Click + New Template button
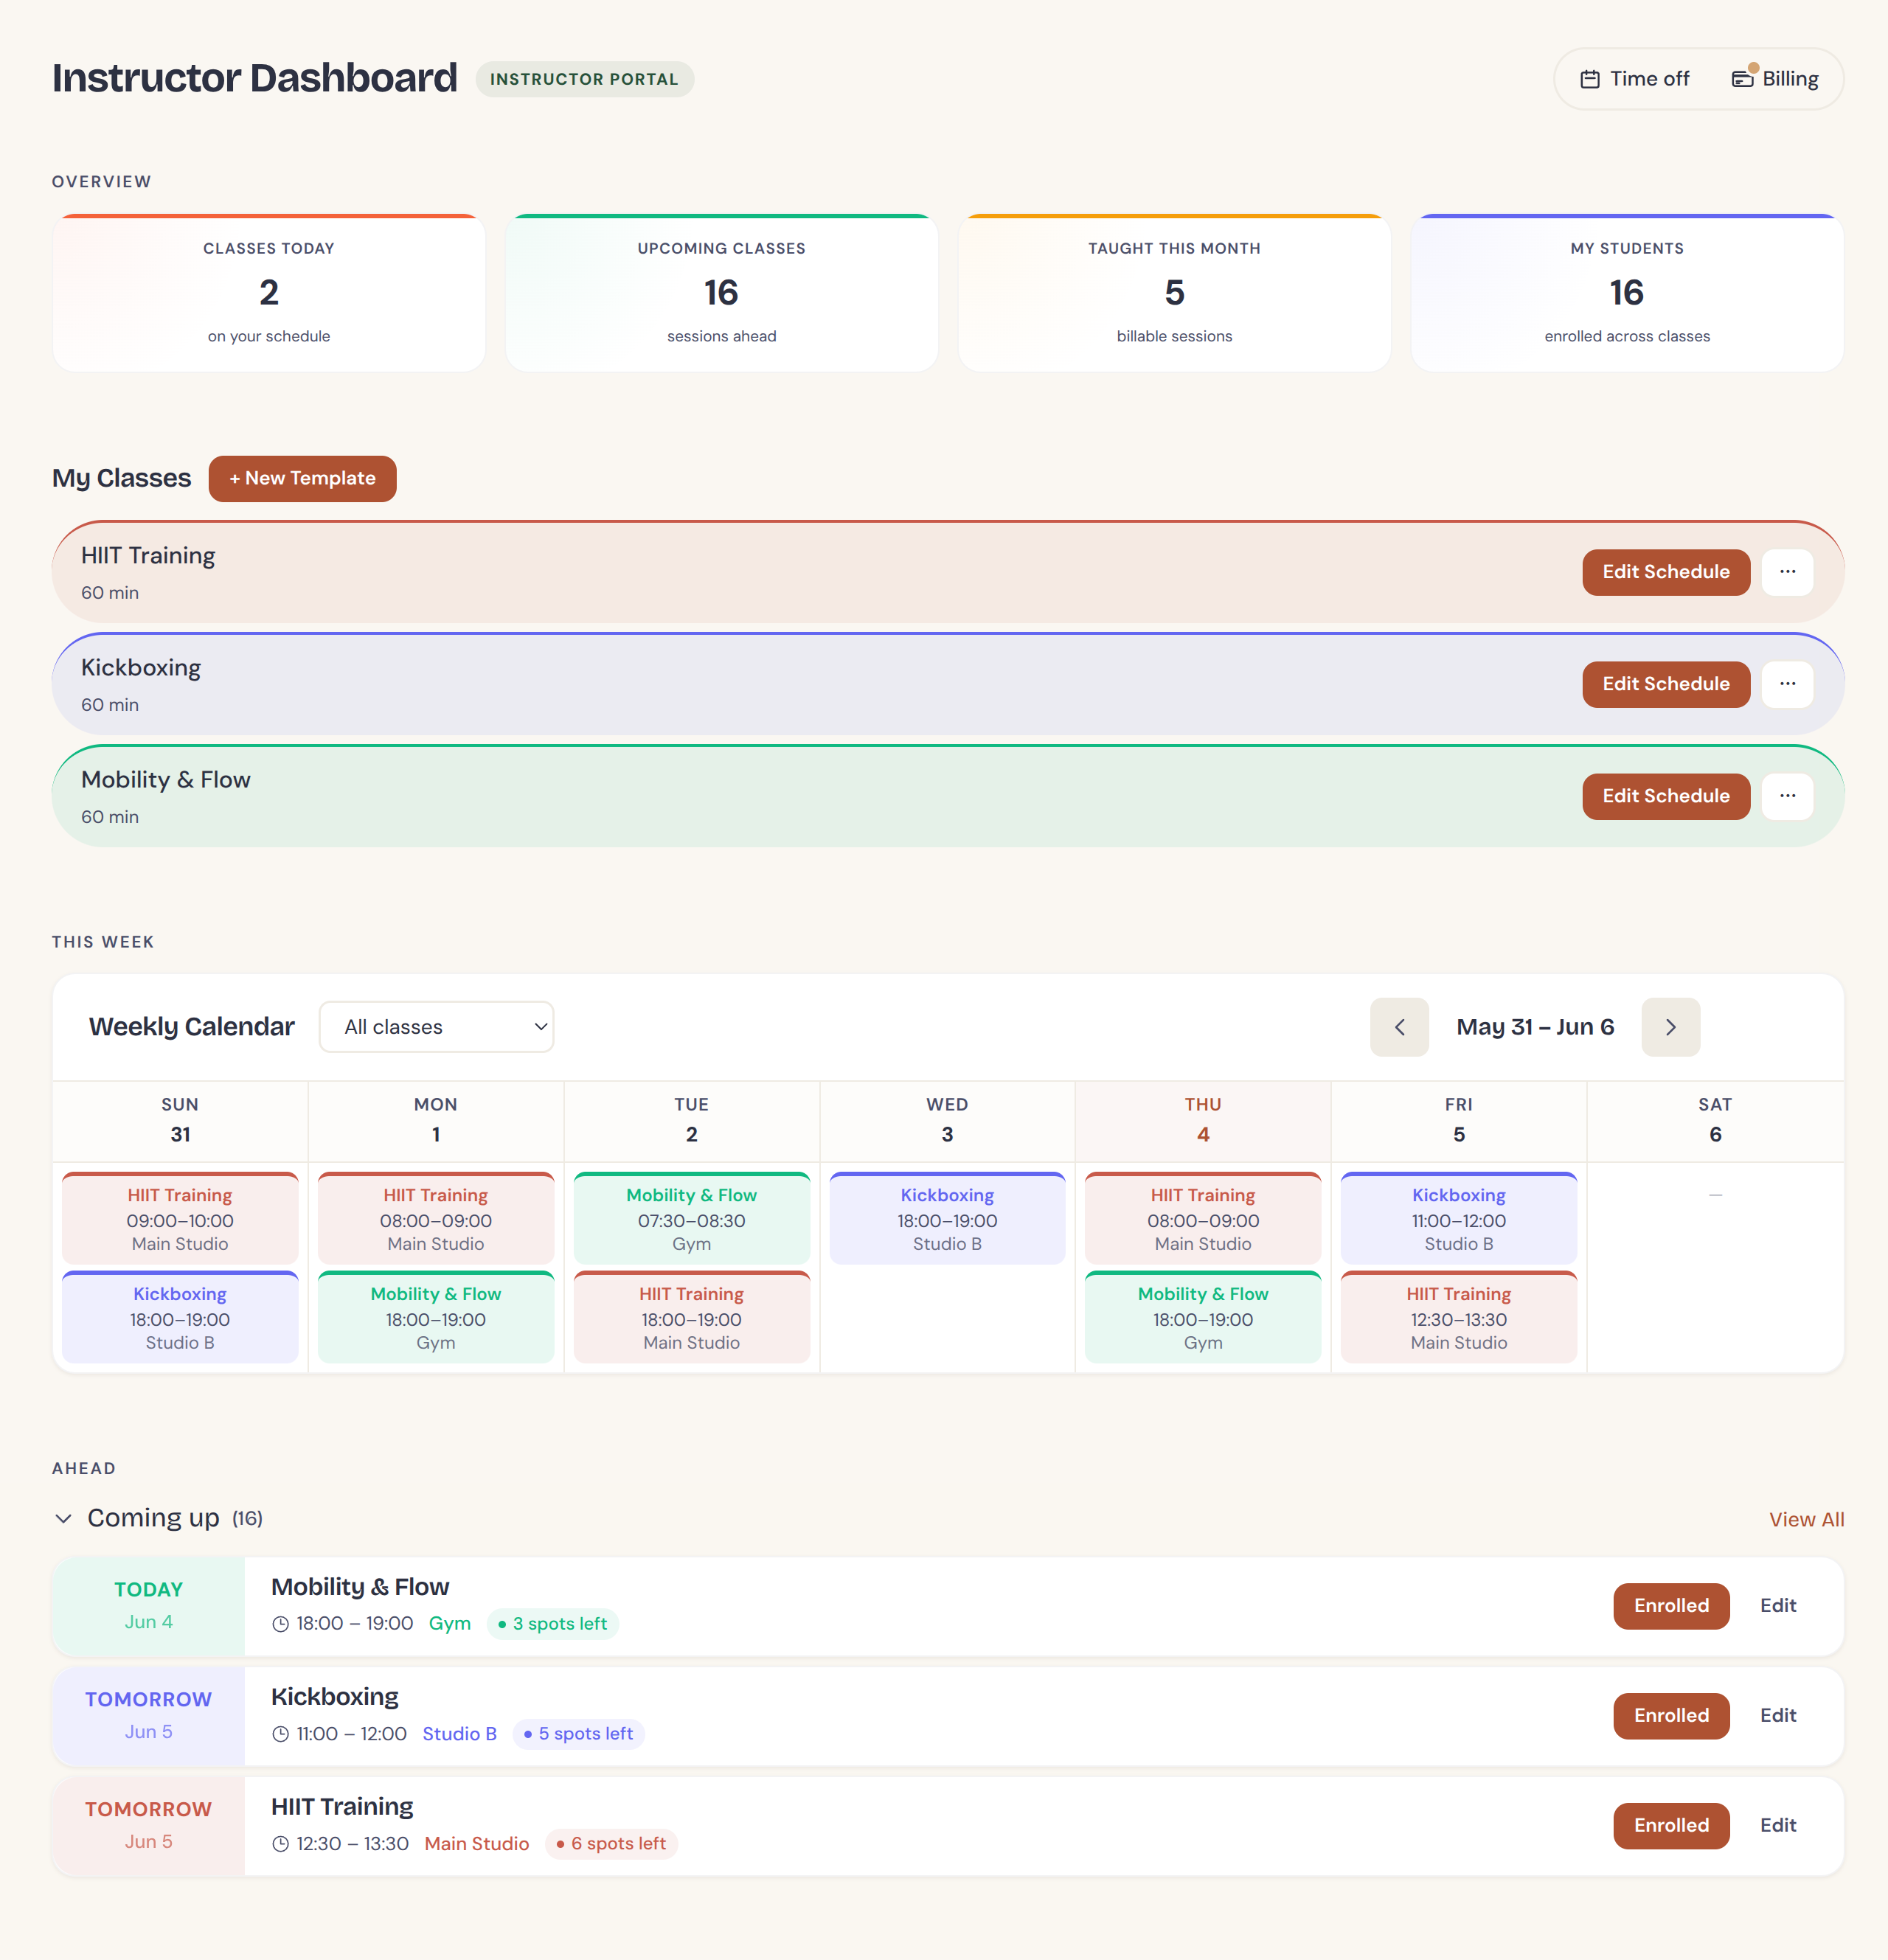 (x=302, y=479)
